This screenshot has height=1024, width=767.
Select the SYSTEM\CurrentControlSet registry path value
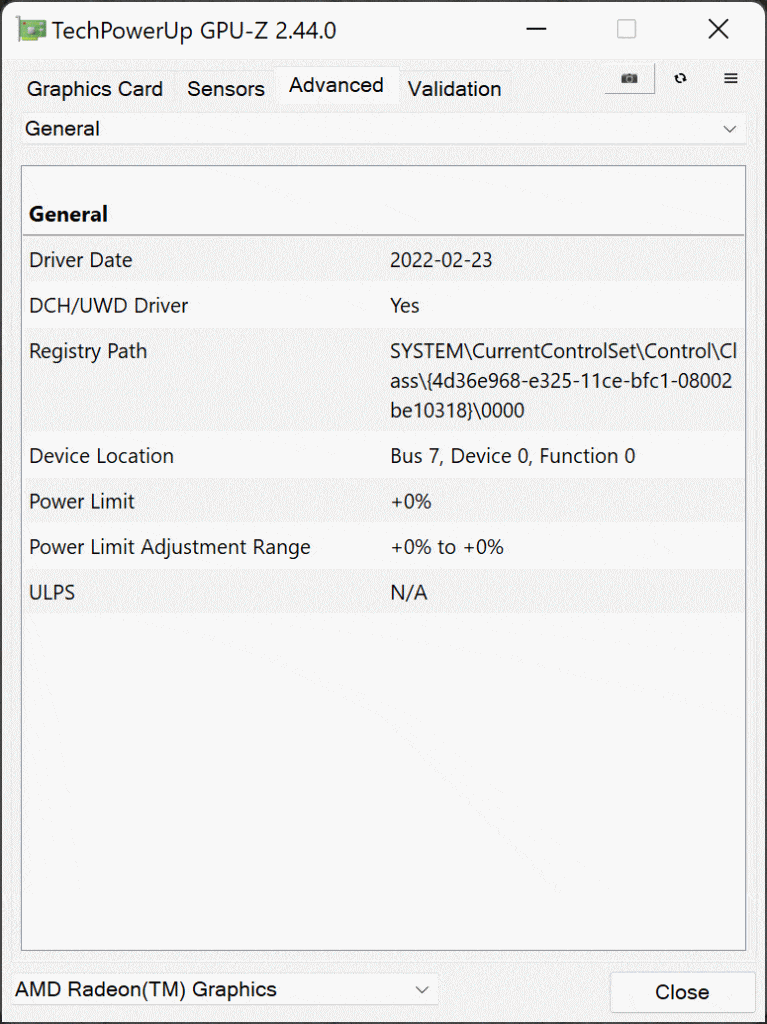tap(563, 381)
